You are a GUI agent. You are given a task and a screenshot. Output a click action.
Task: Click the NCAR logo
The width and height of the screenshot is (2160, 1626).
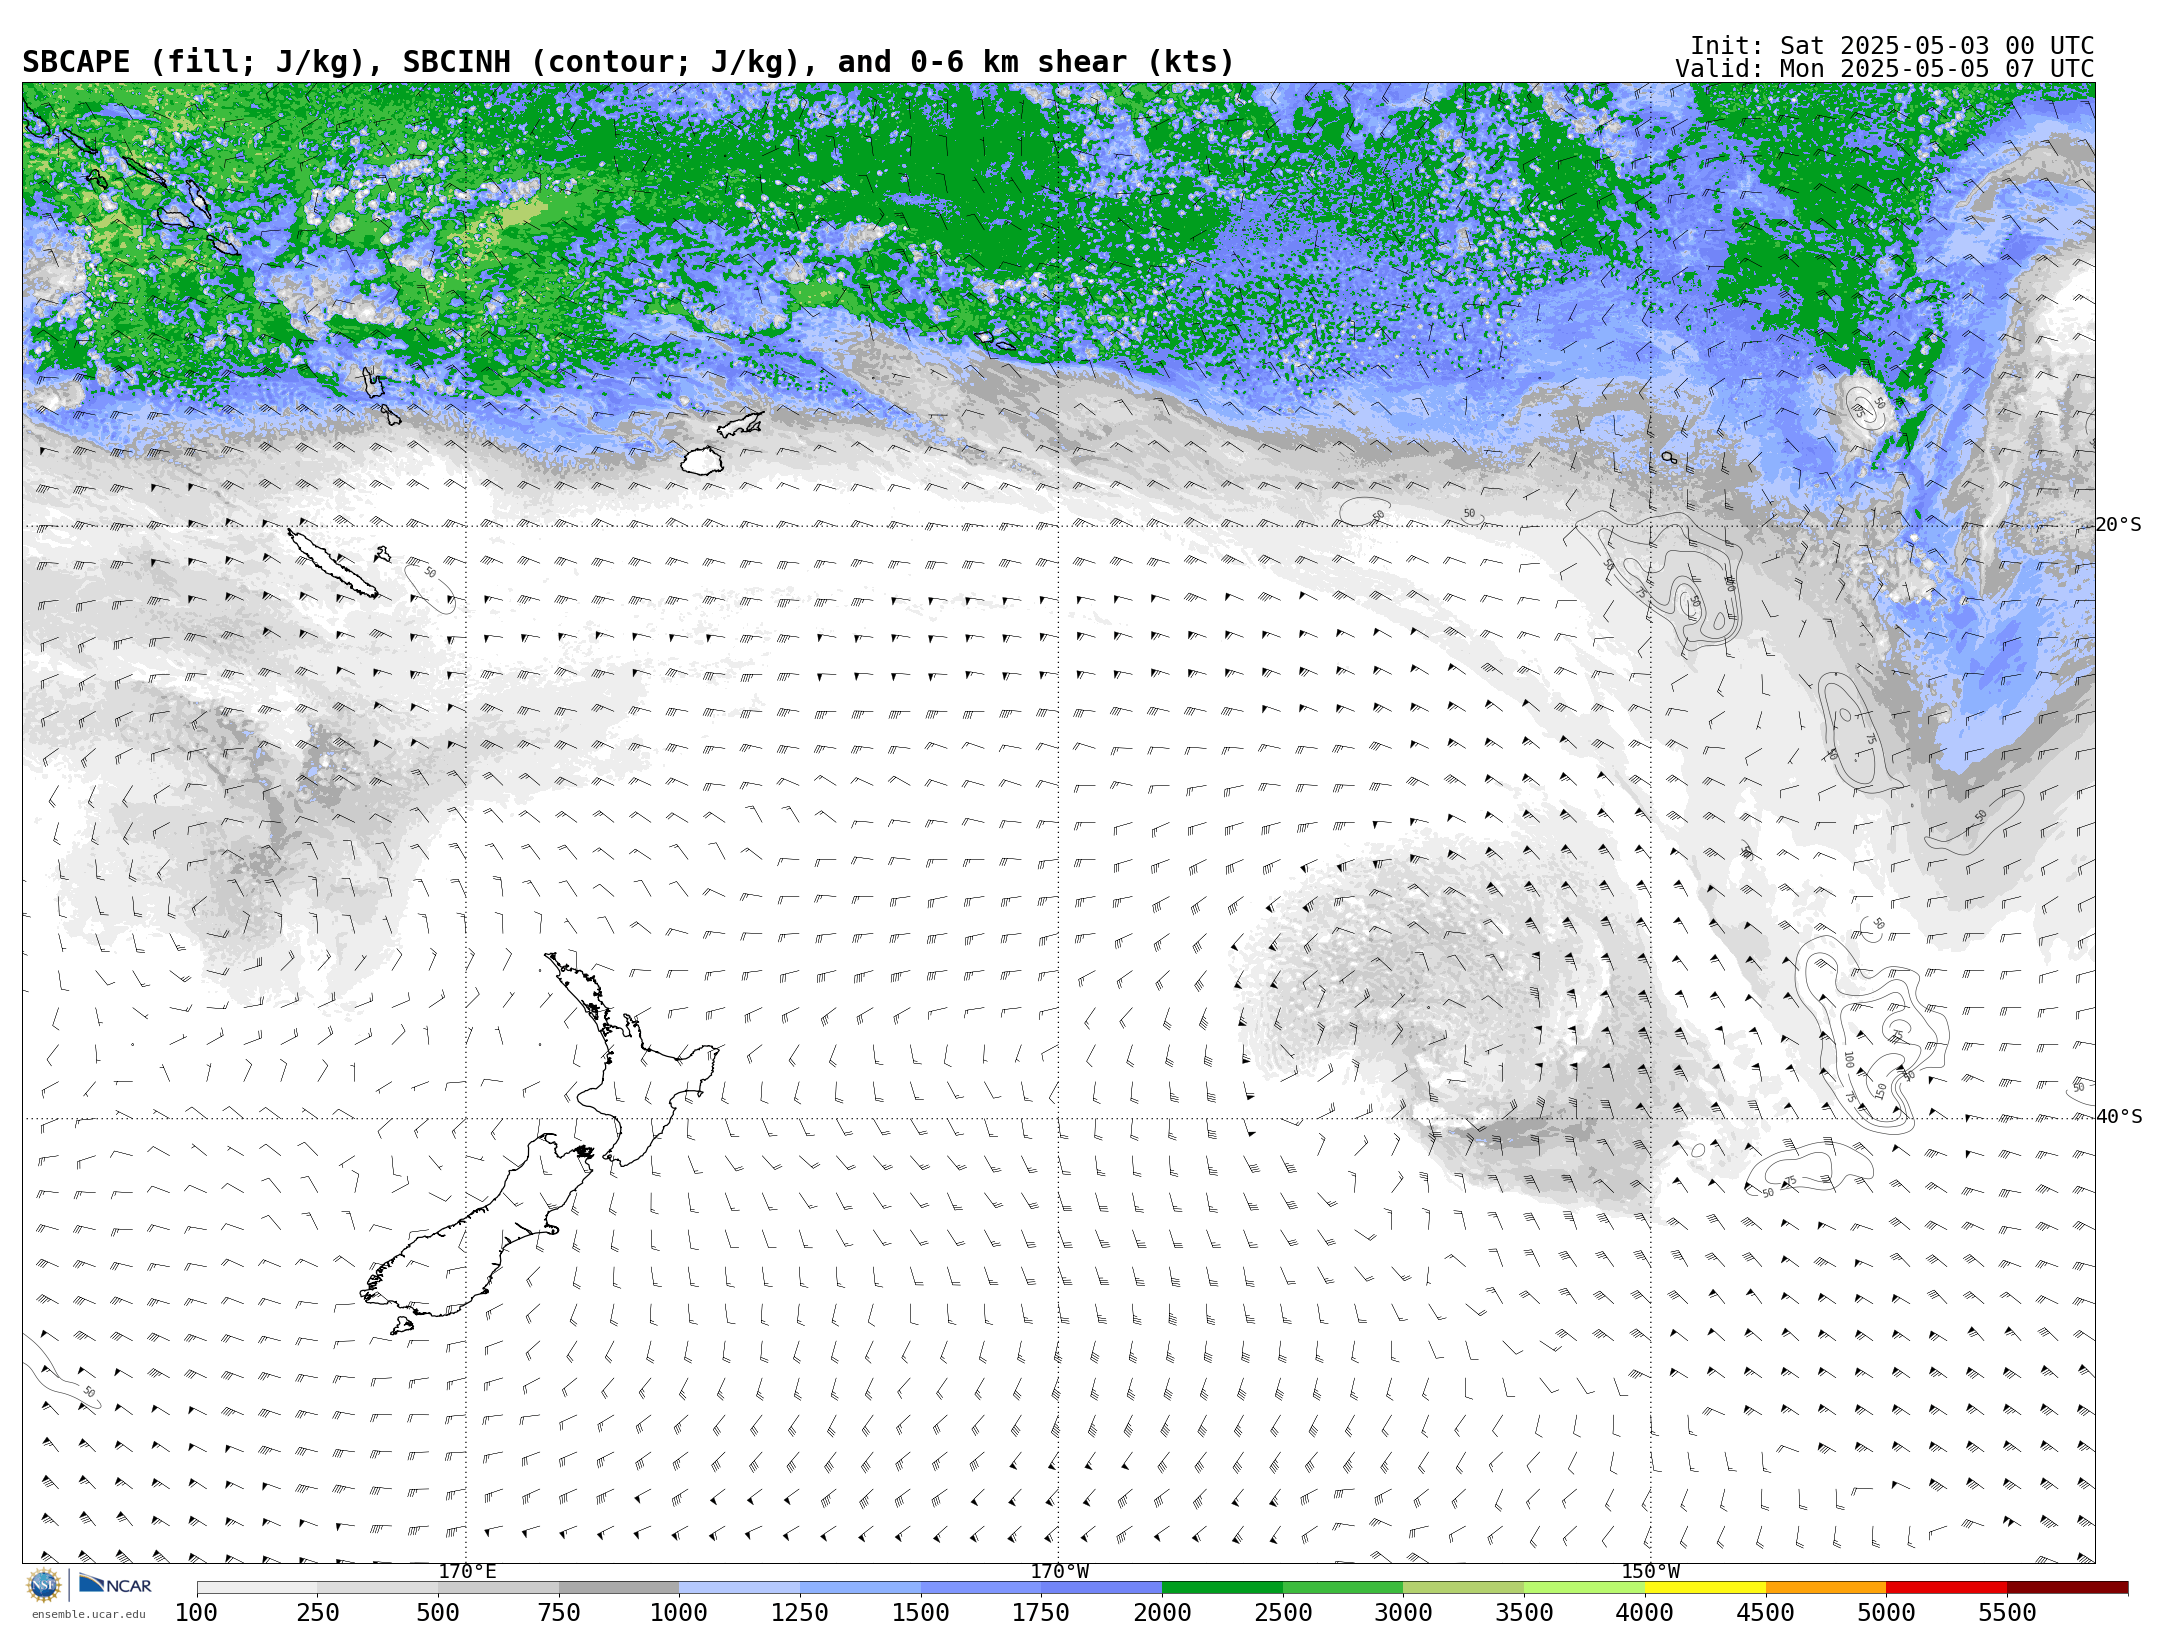pos(115,1584)
